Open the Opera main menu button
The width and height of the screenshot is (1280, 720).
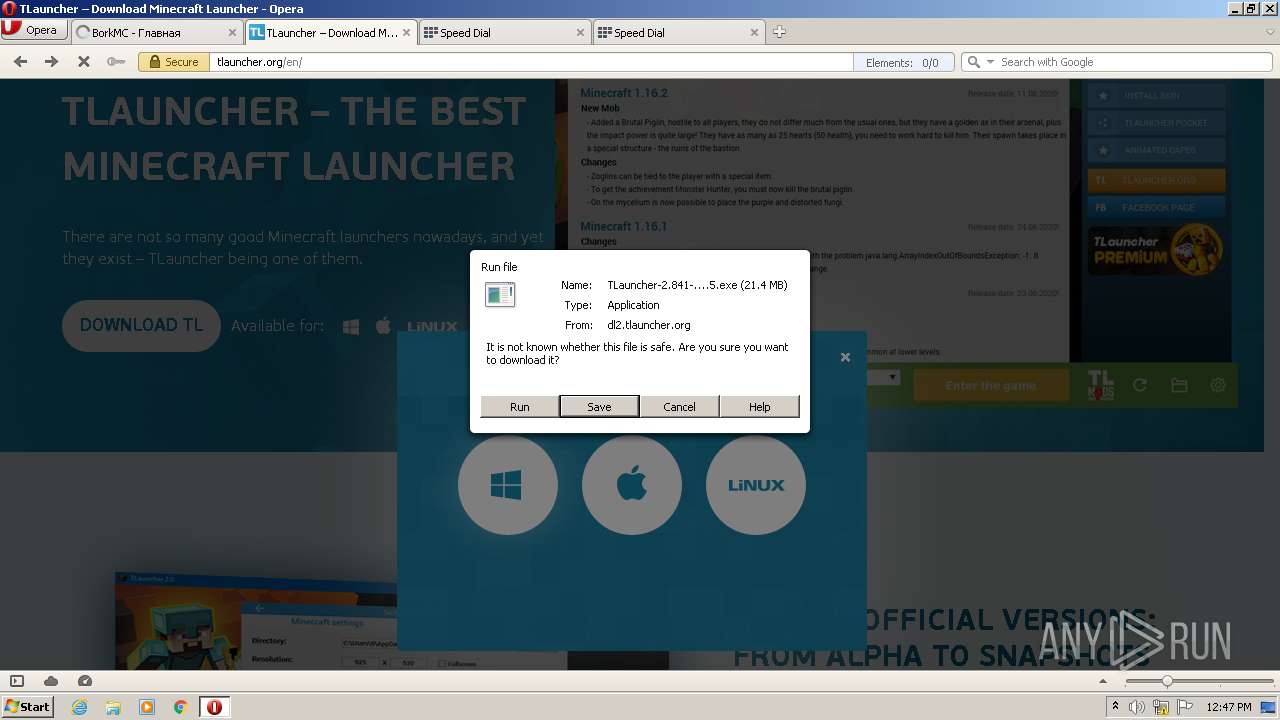click(34, 31)
